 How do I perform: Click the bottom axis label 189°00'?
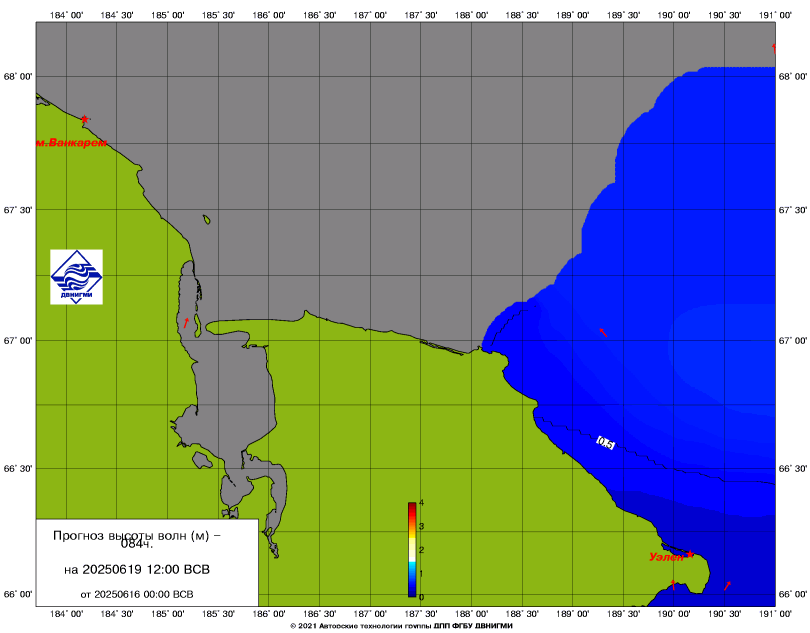(572, 613)
